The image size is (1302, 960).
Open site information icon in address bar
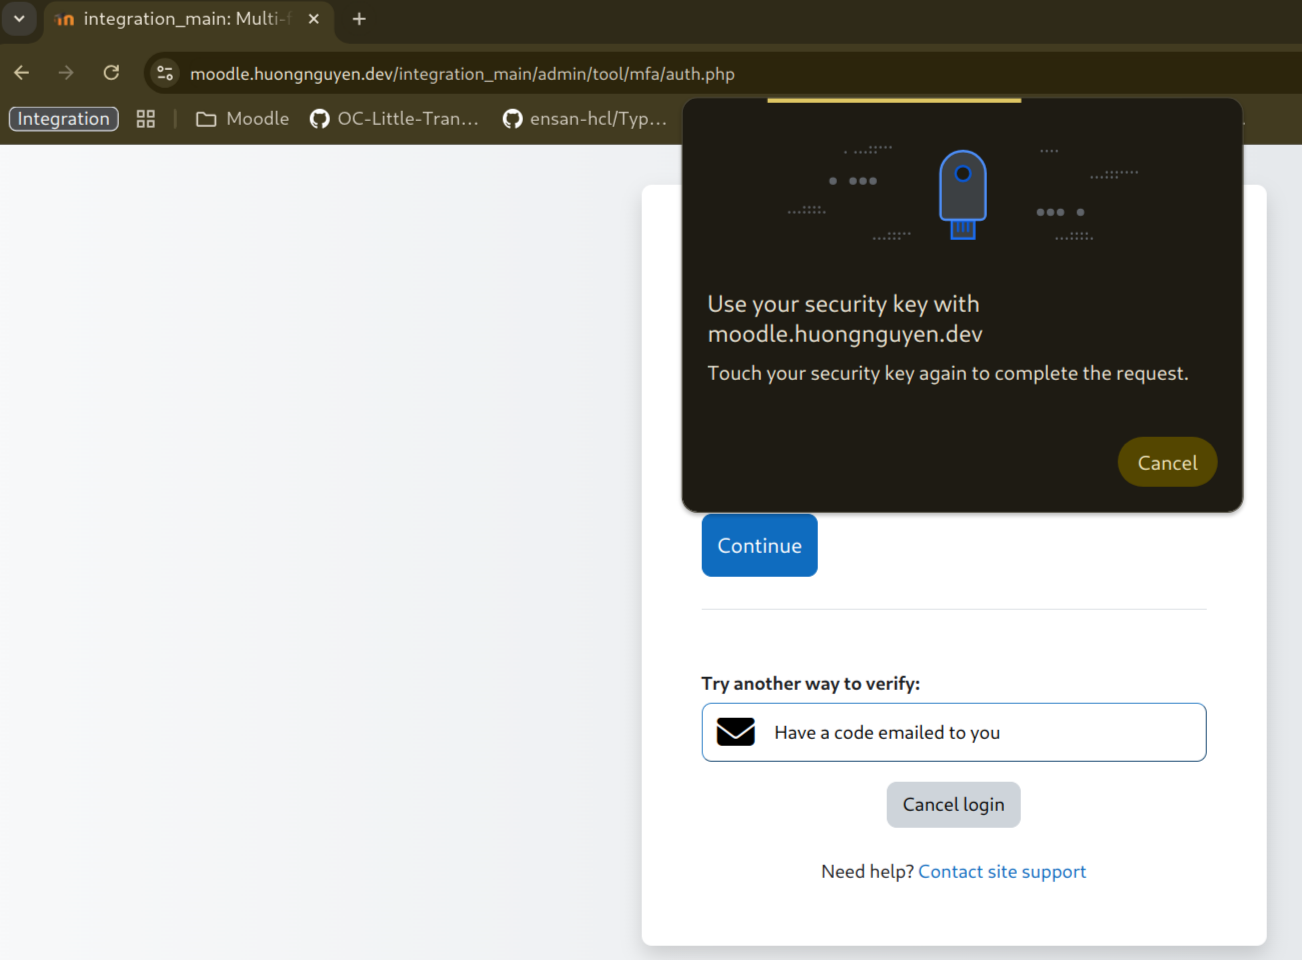pyautogui.click(x=165, y=73)
